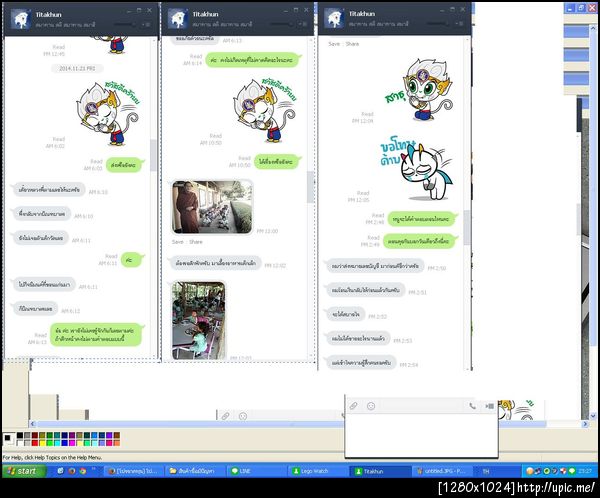Screen dimensions: 600x498
Task: Open the folder window taskbar button
Action: [194, 471]
